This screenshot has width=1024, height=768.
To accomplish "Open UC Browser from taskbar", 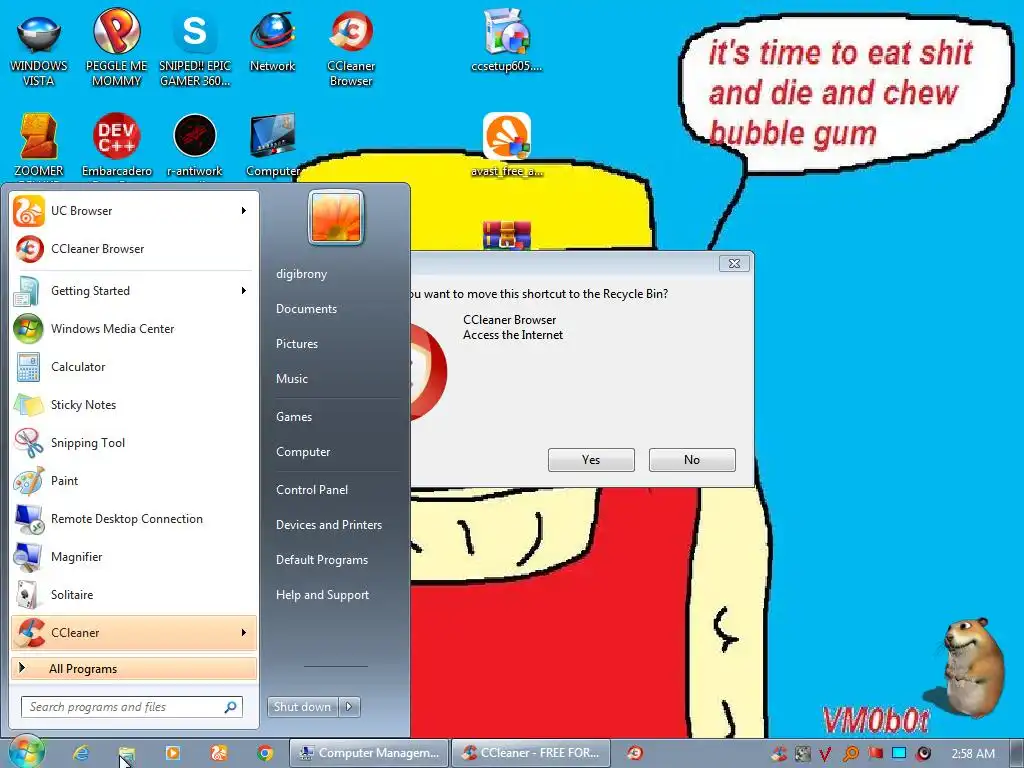I will coord(219,753).
